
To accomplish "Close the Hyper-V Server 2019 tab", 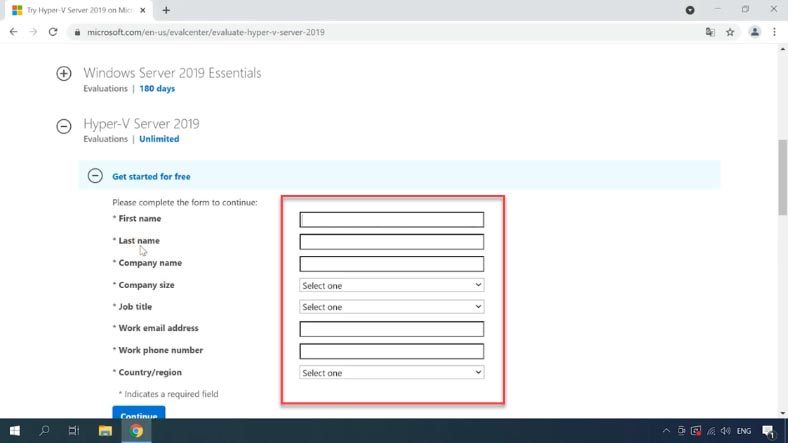I will (143, 10).
